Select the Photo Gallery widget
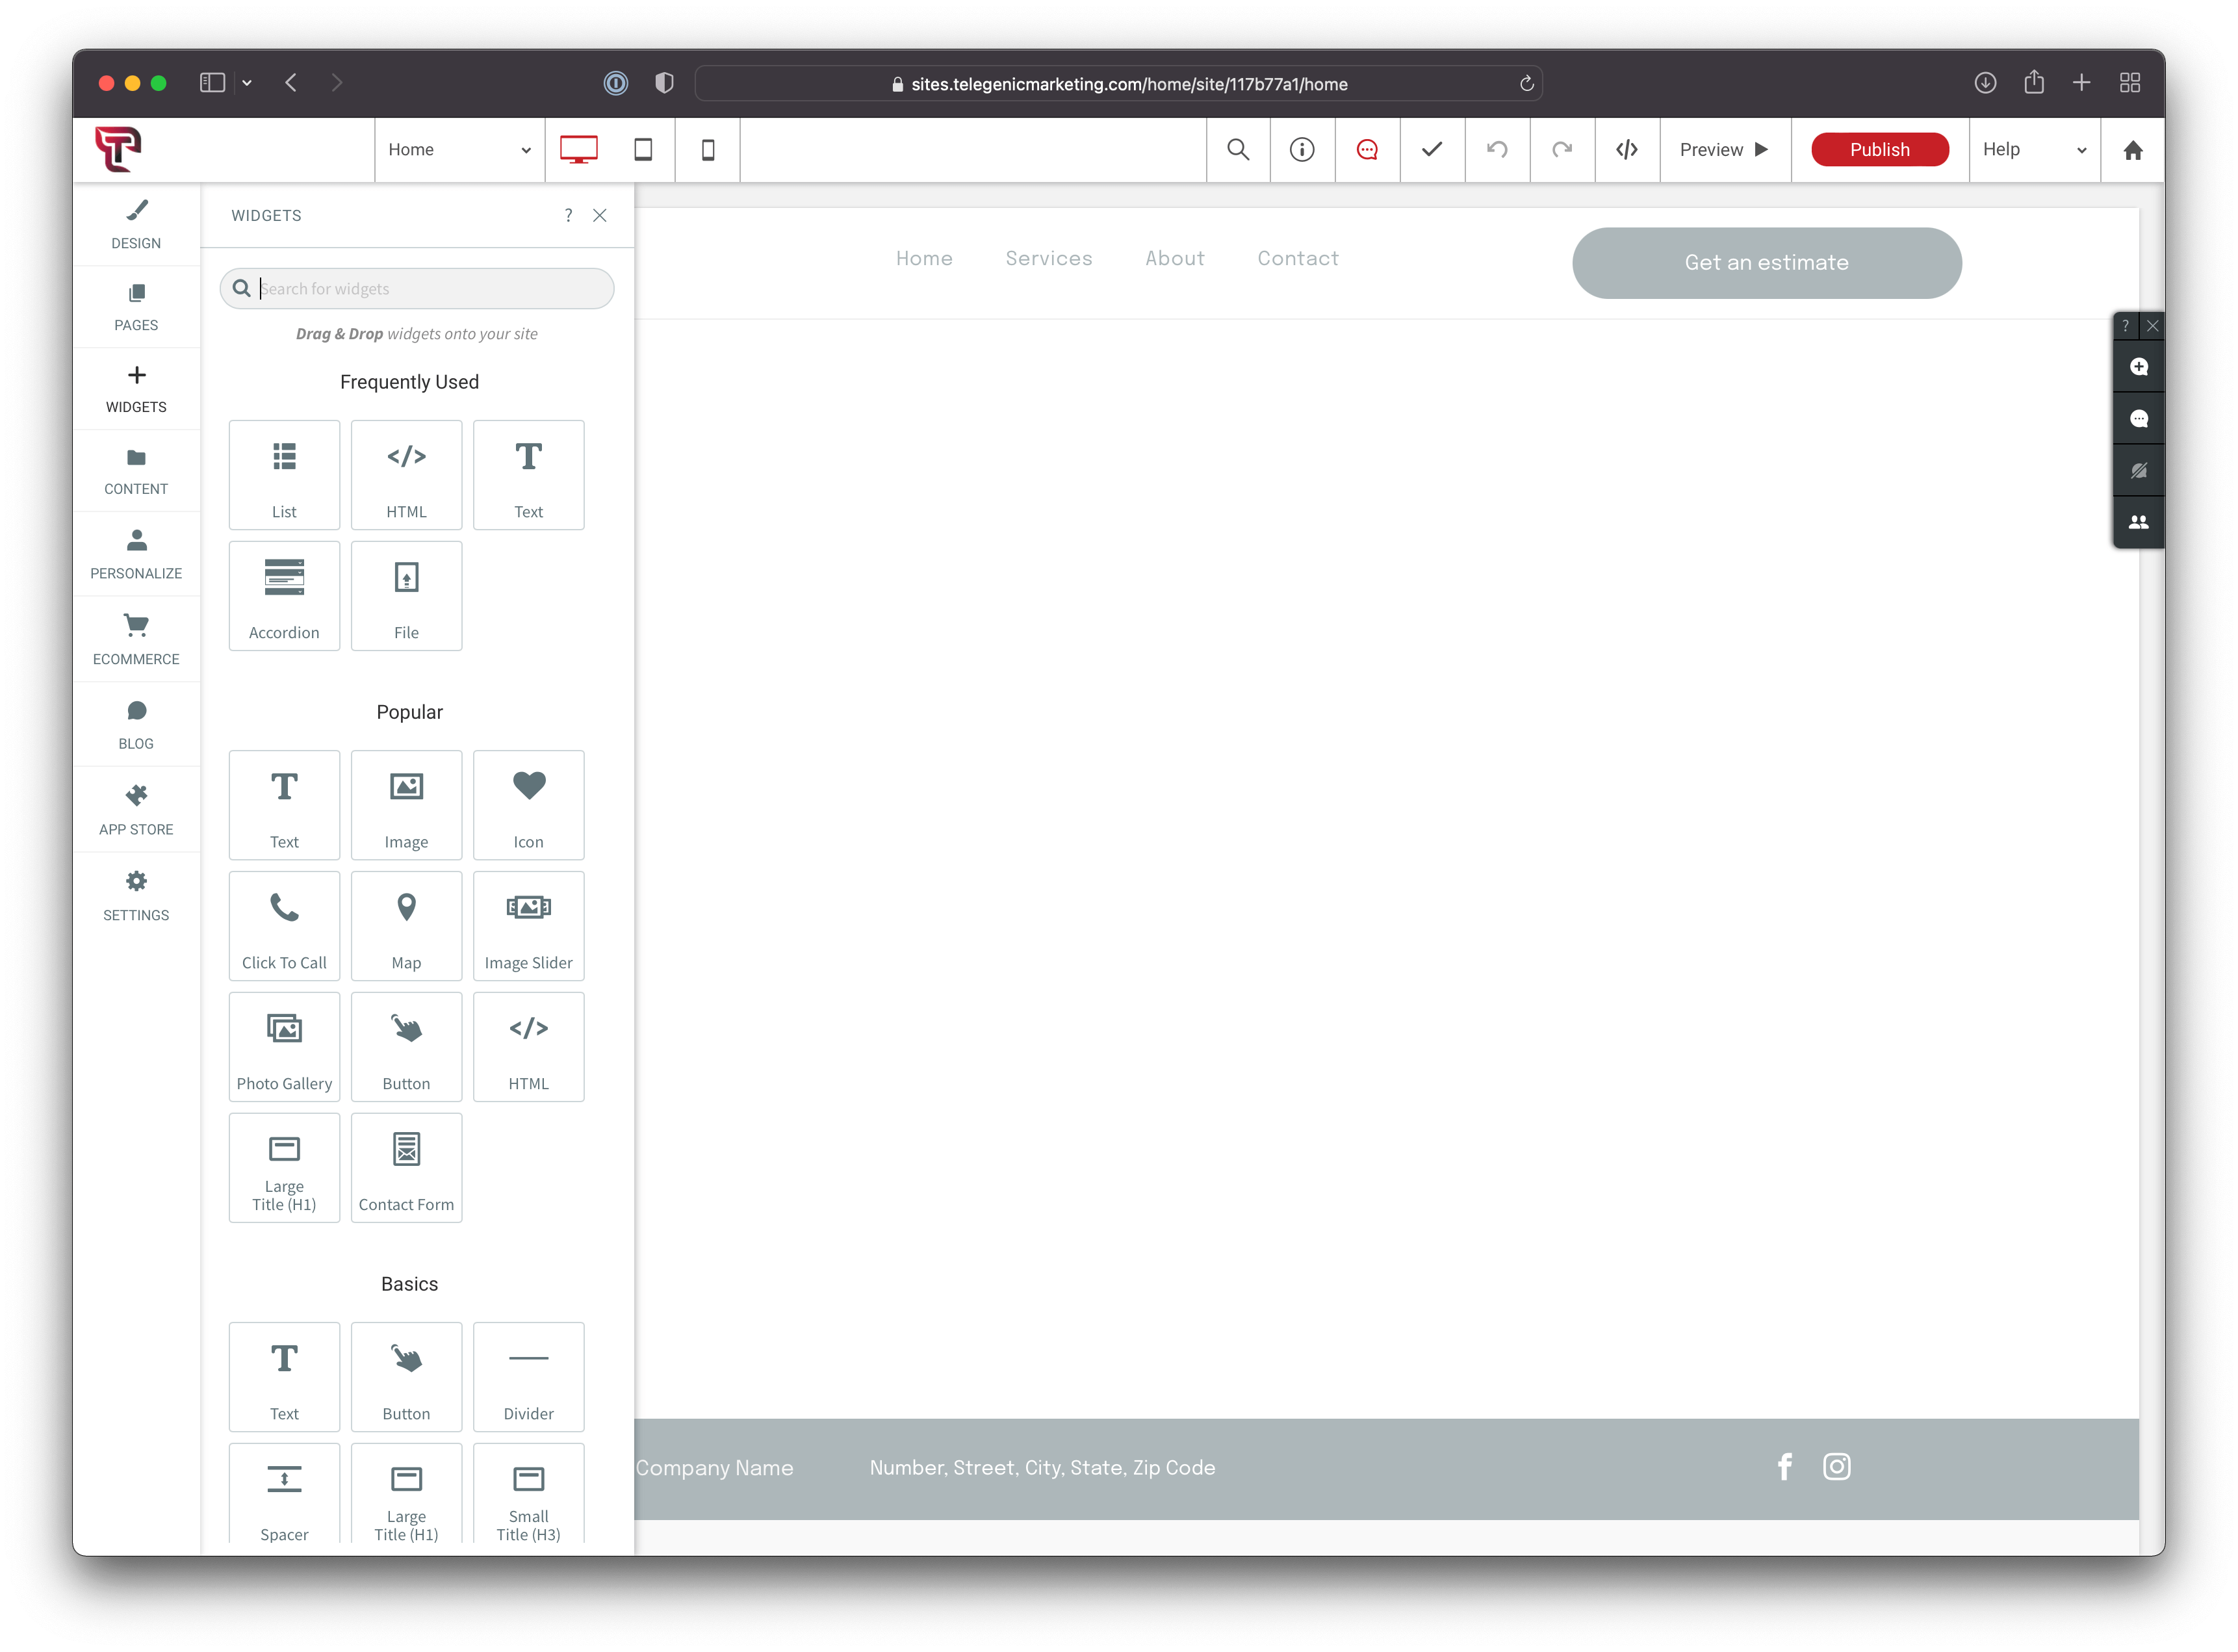Screen dimensions: 2238x1652 [284, 1047]
